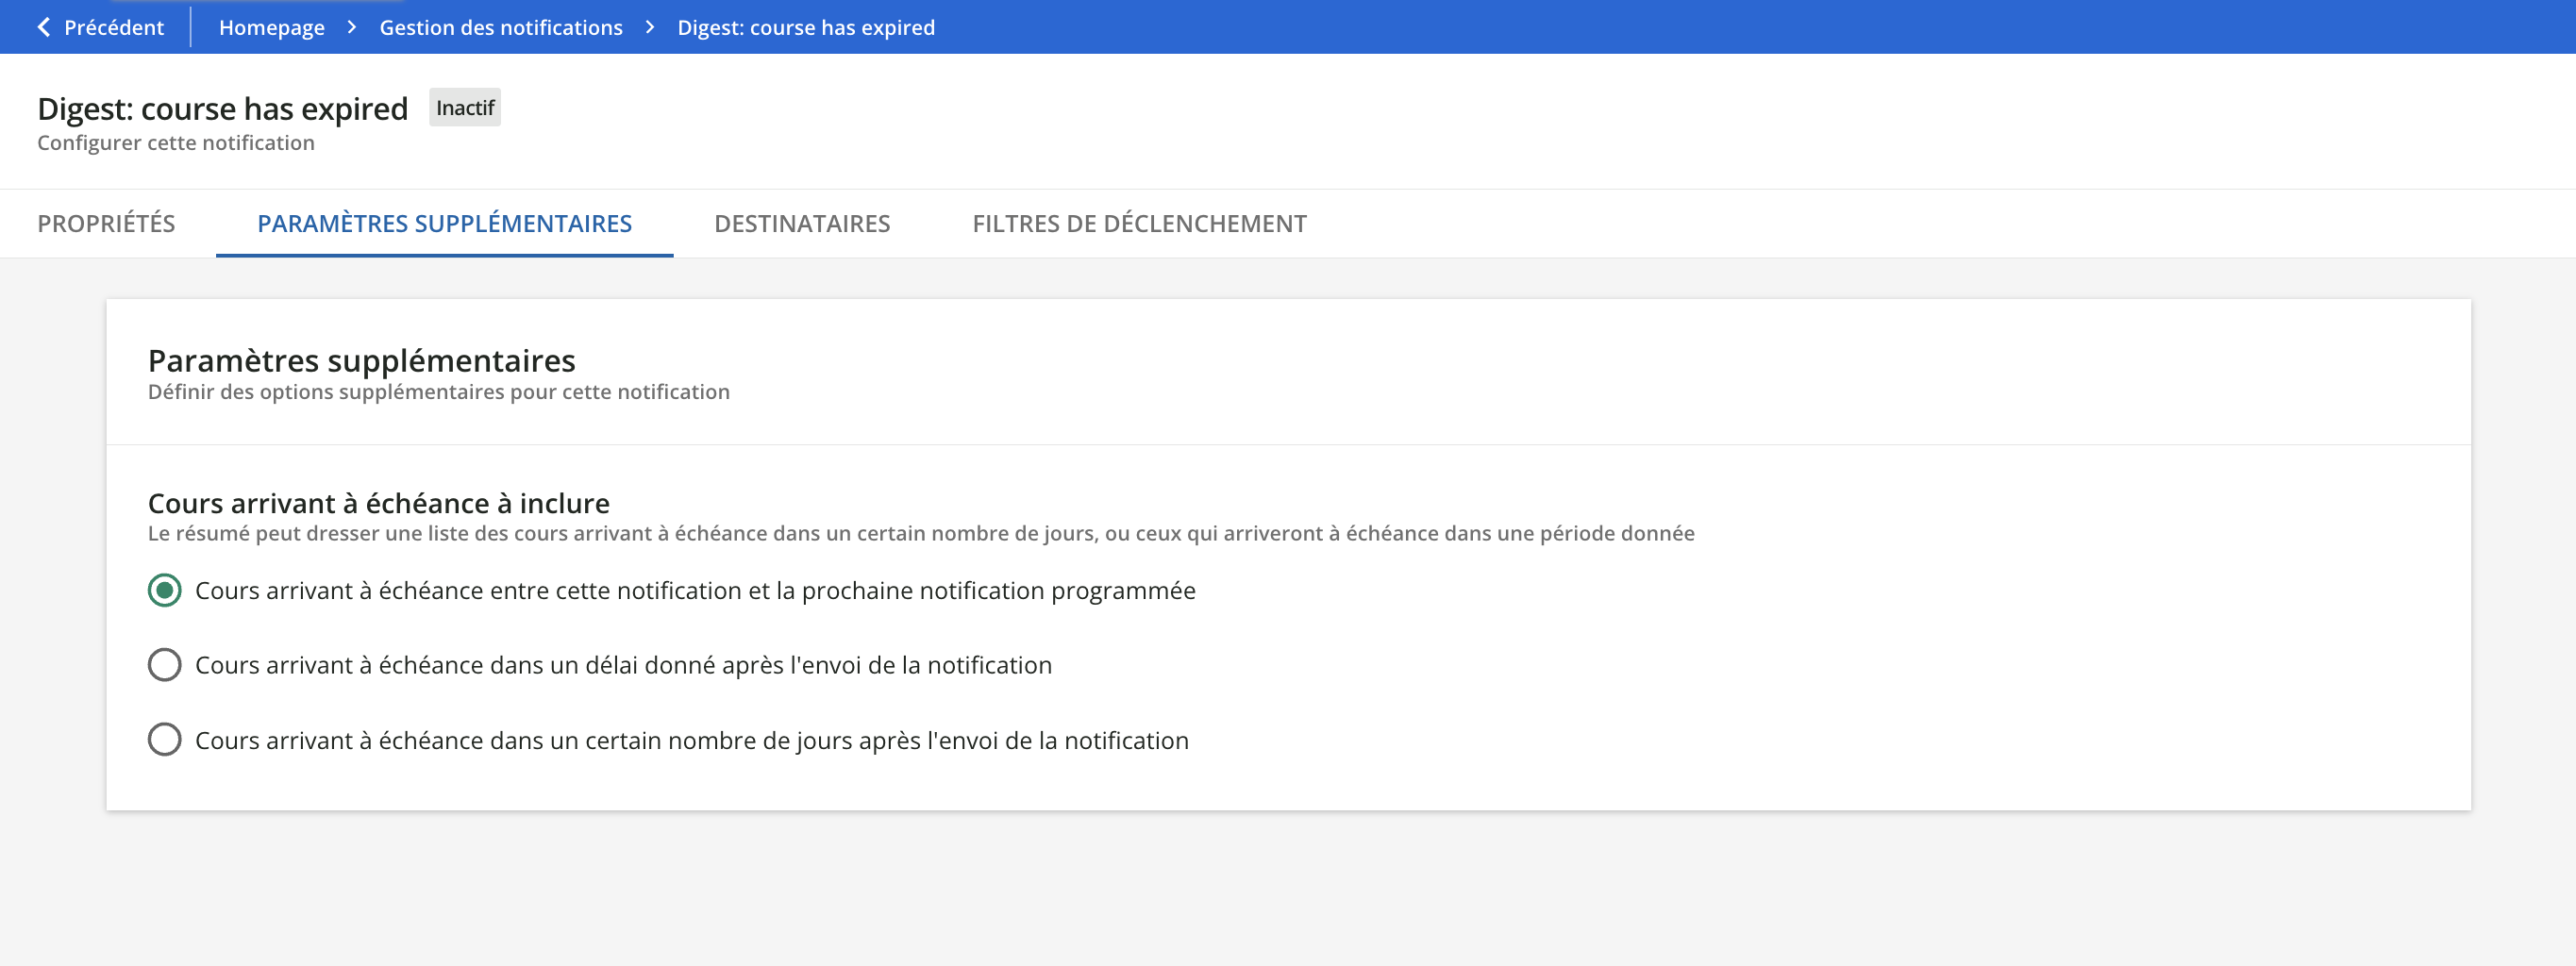Click the chevron after Gestion des notifications
Screen dimensions: 2576x966
coord(651,27)
